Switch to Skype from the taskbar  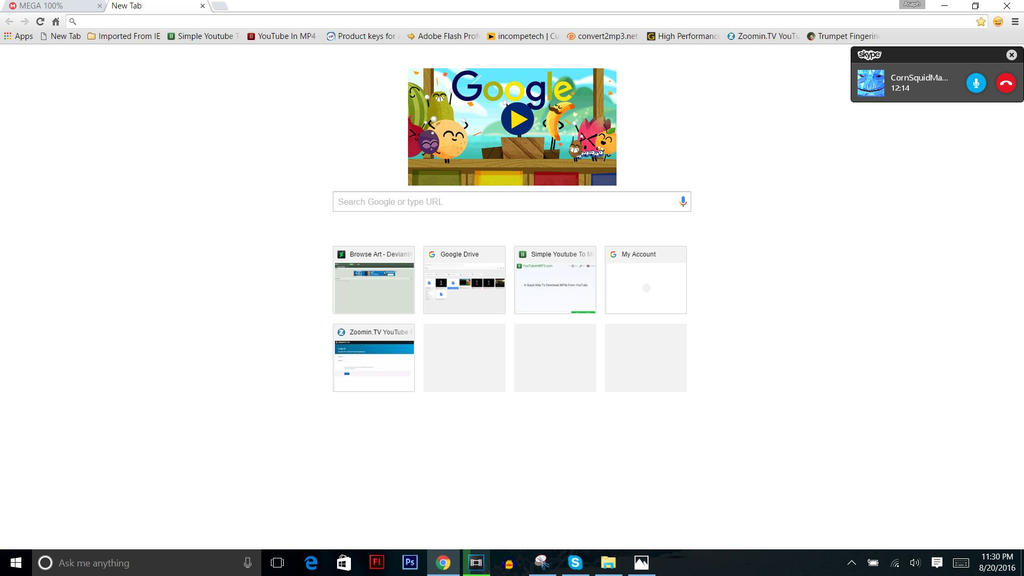[575, 562]
